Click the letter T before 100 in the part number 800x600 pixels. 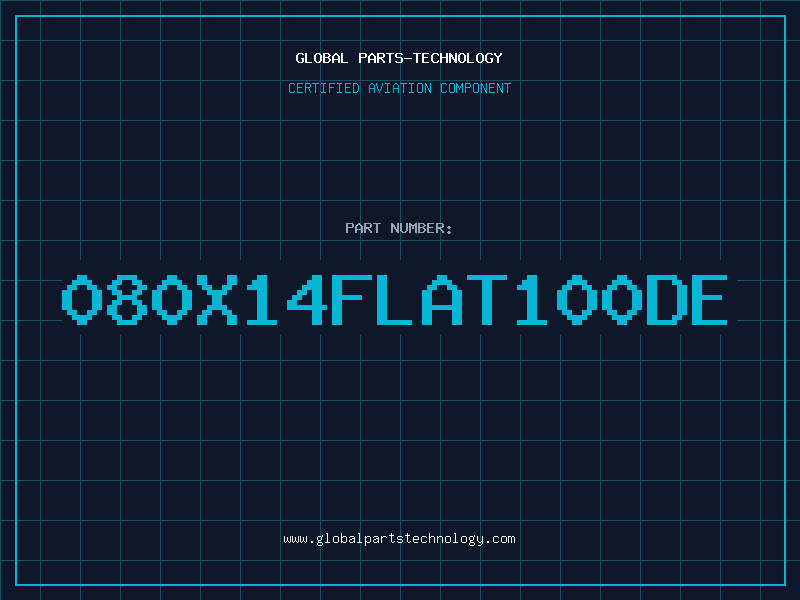click(x=487, y=299)
